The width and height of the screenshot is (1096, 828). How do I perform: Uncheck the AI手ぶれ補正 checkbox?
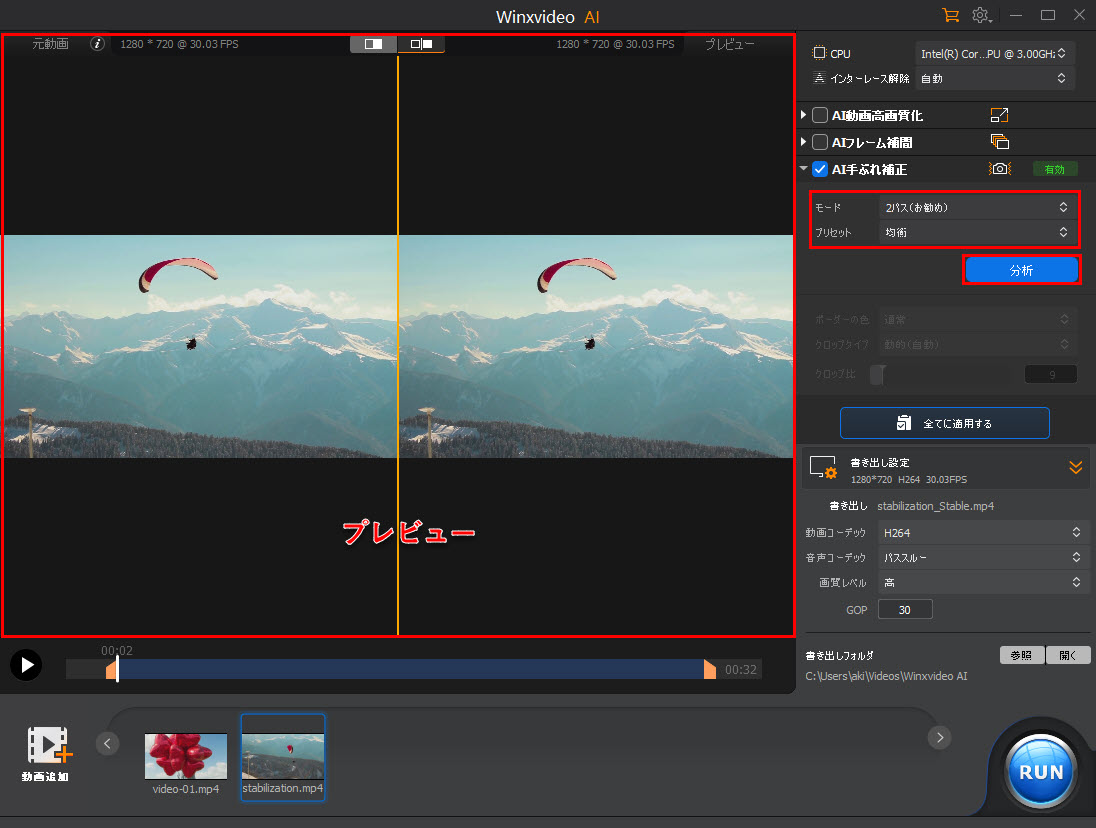(820, 169)
